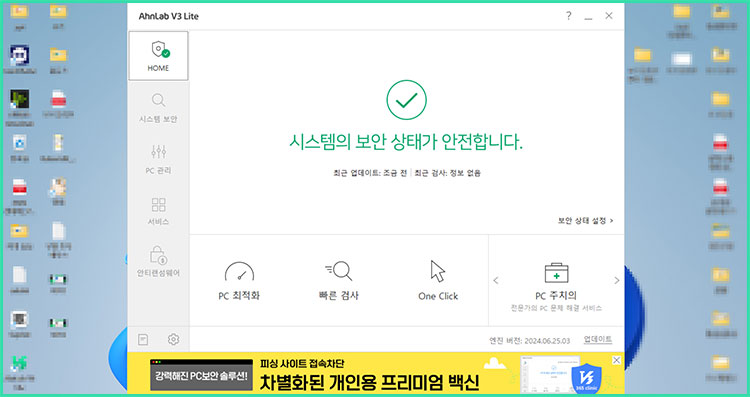Open settings gear icon at sidebar bottom
The width and height of the screenshot is (750, 397).
pyautogui.click(x=173, y=339)
